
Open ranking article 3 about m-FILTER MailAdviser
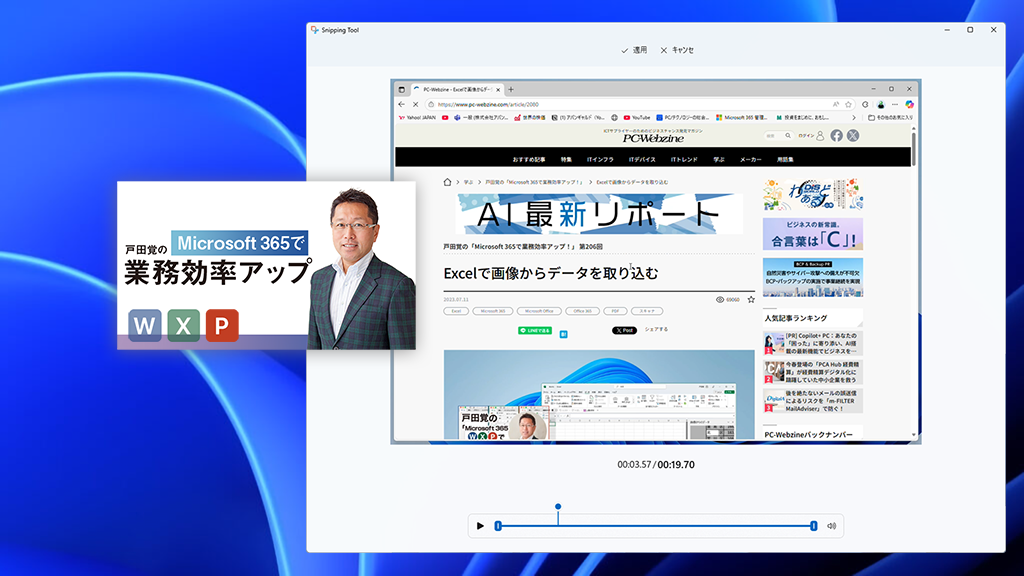(812, 401)
